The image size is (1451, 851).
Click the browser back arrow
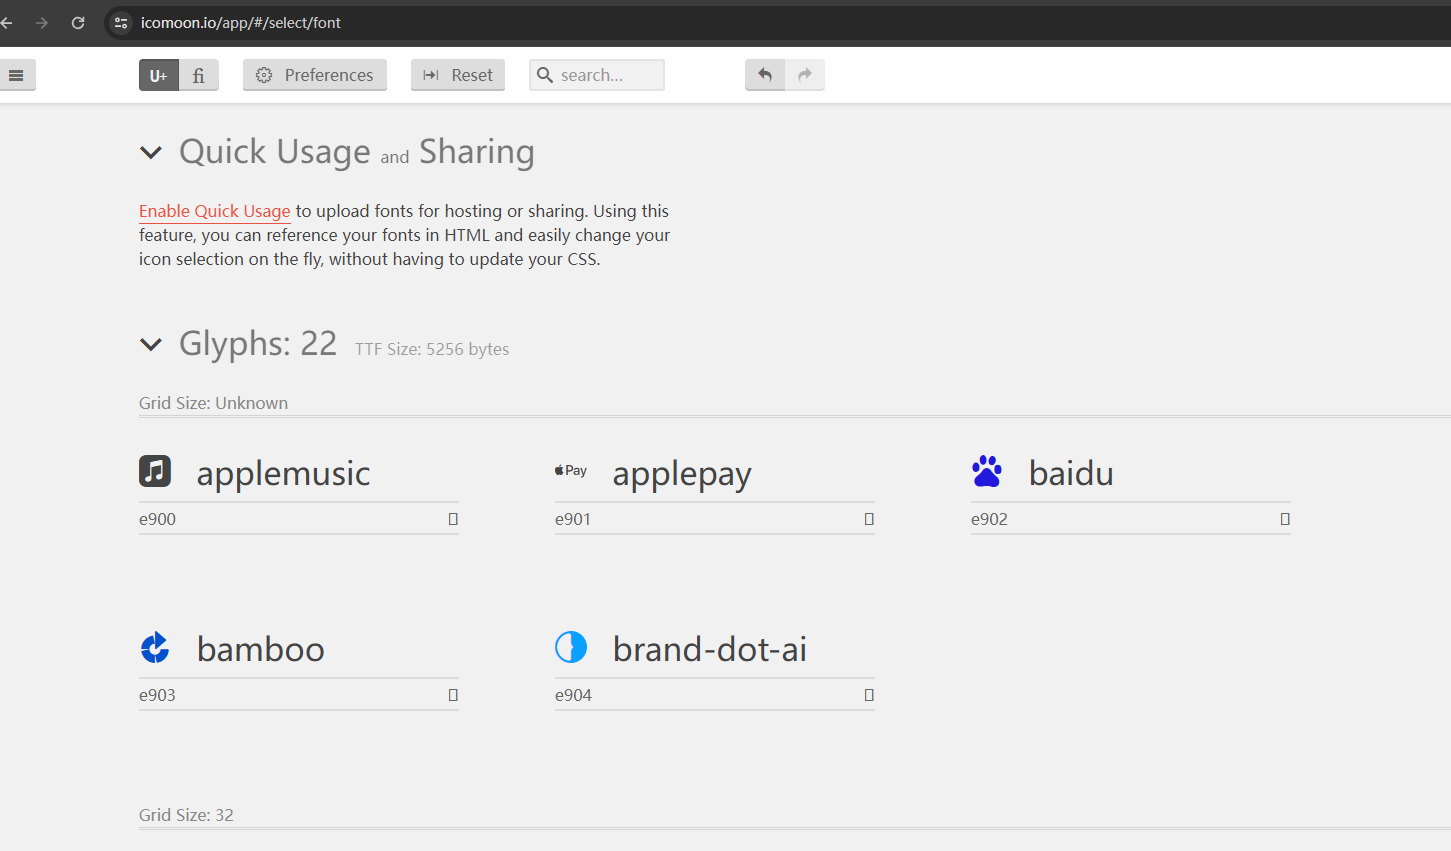pos(6,22)
